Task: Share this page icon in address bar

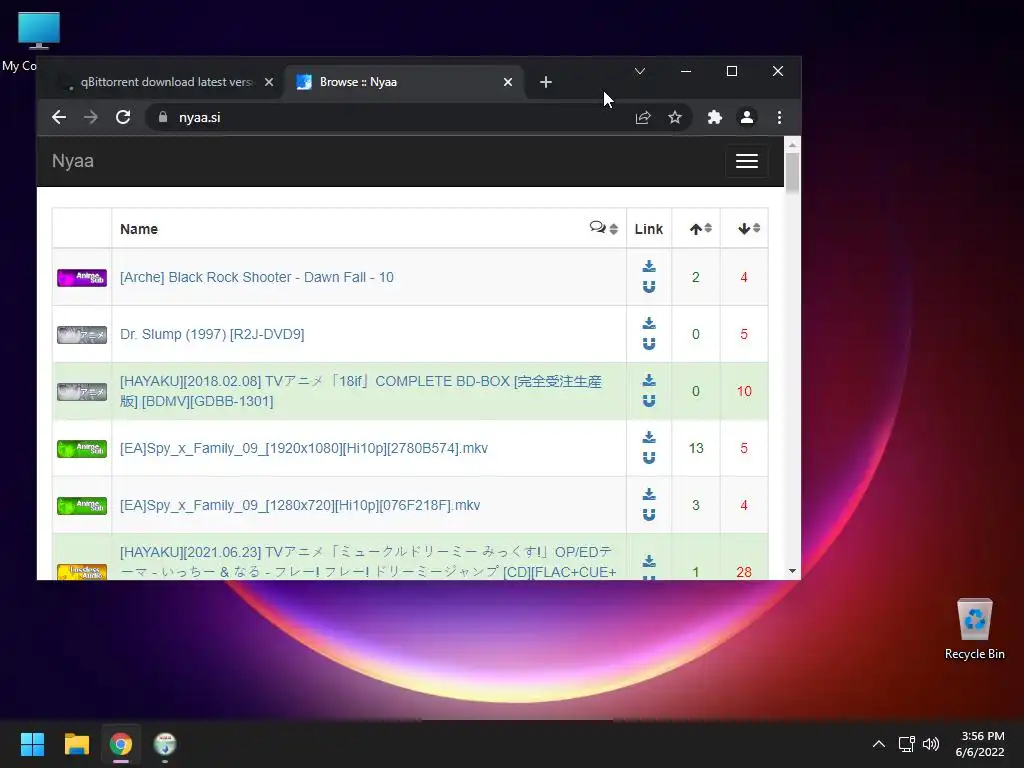Action: [x=643, y=118]
